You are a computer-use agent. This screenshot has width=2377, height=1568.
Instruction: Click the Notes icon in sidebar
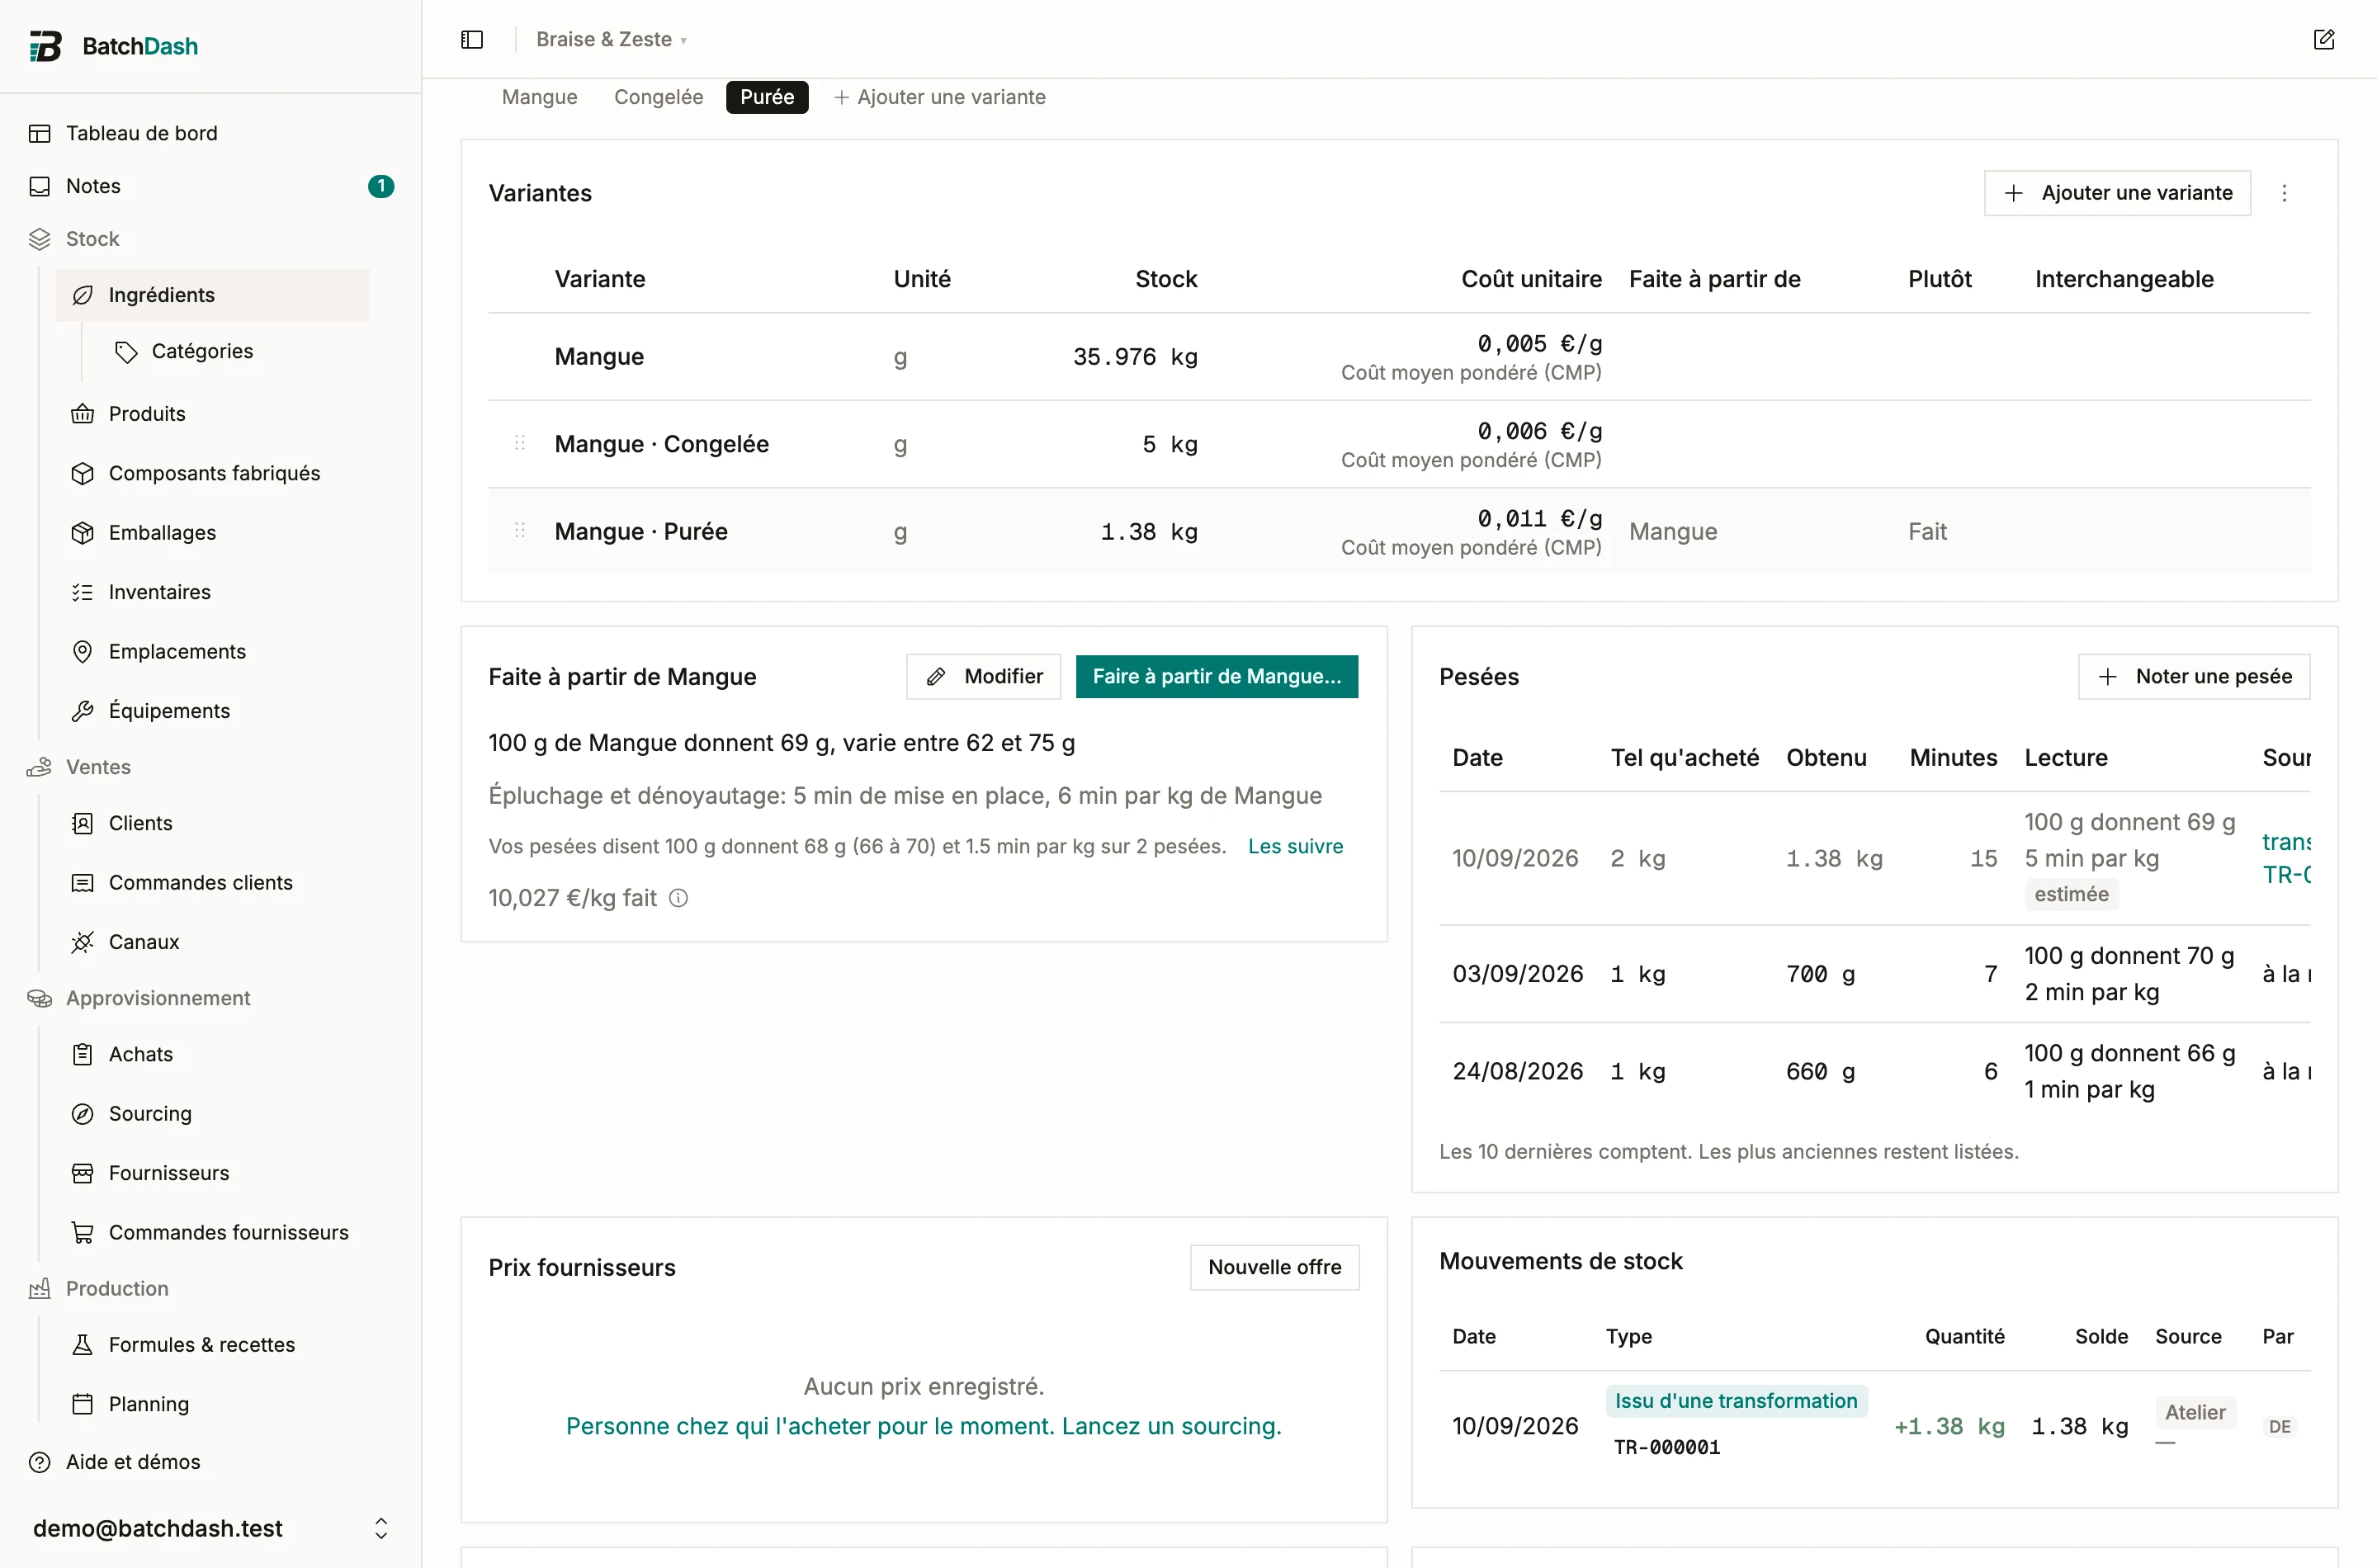[x=40, y=186]
